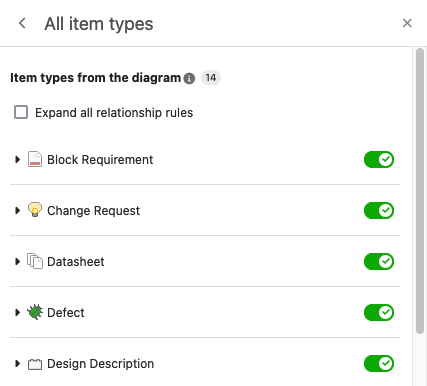The image size is (427, 386).
Task: Turn off the Design Description switch
Action: (x=379, y=363)
